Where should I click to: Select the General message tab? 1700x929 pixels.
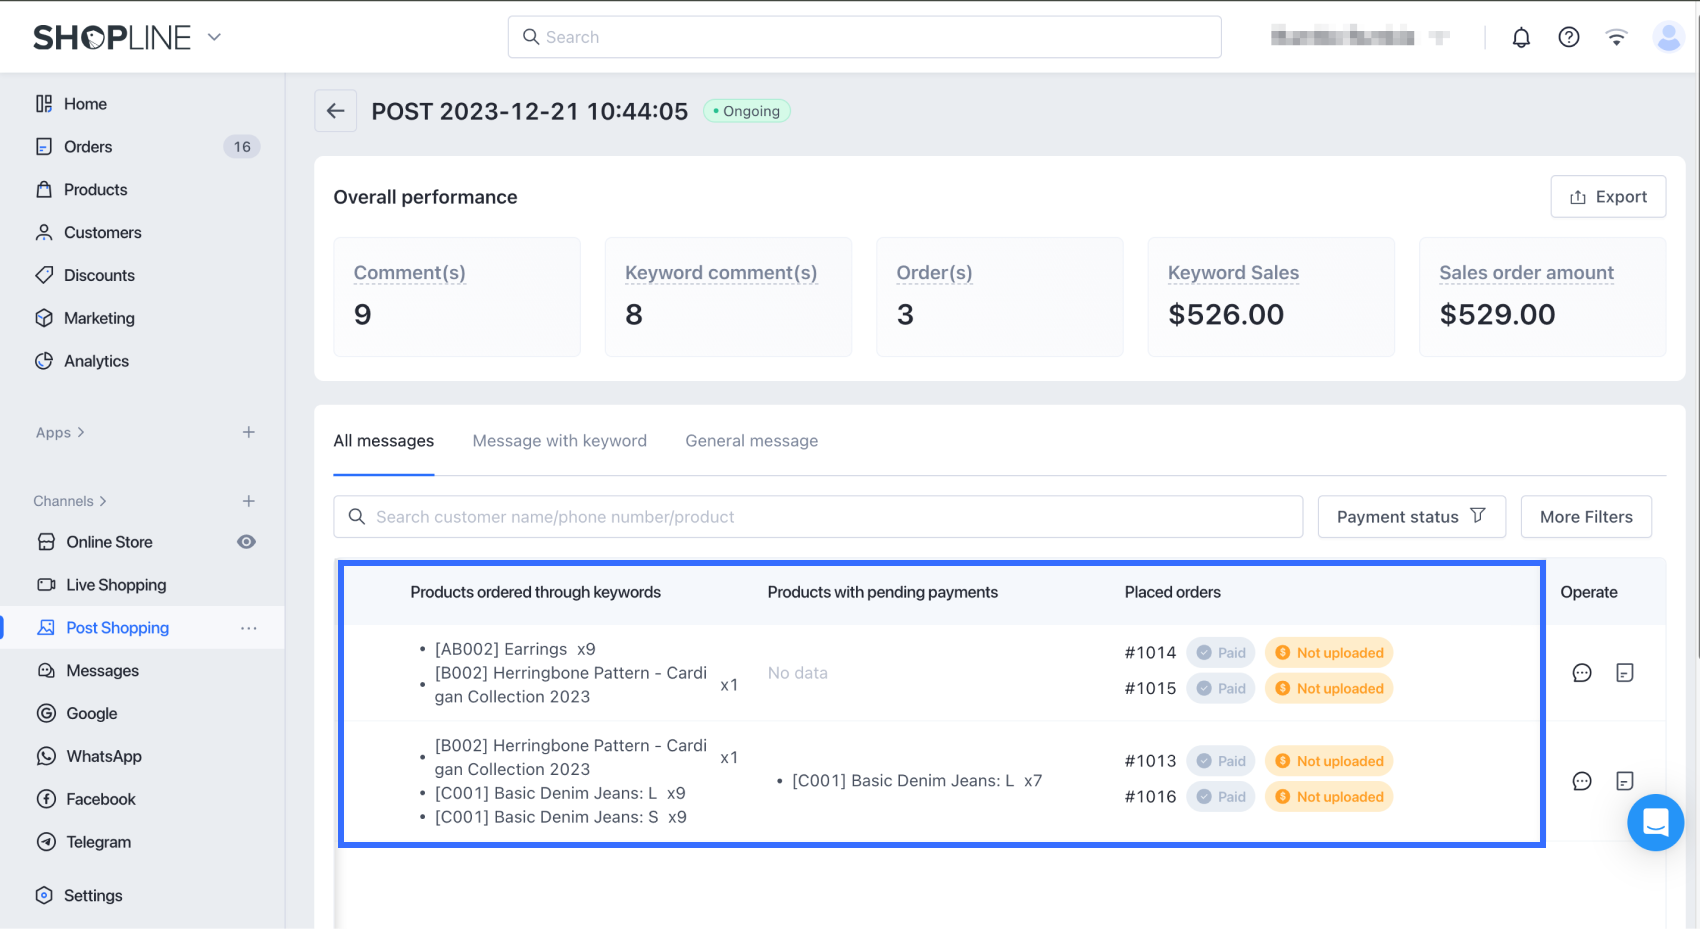[x=751, y=441]
